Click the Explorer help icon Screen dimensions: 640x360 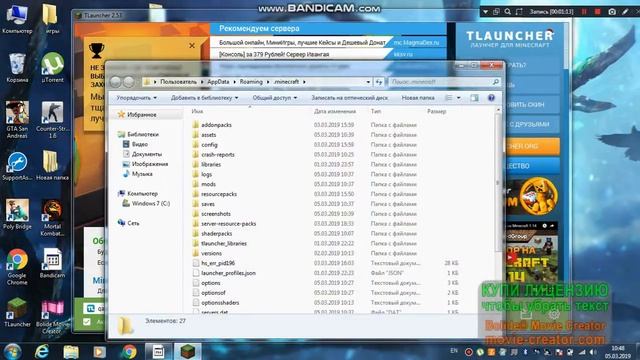(x=491, y=98)
